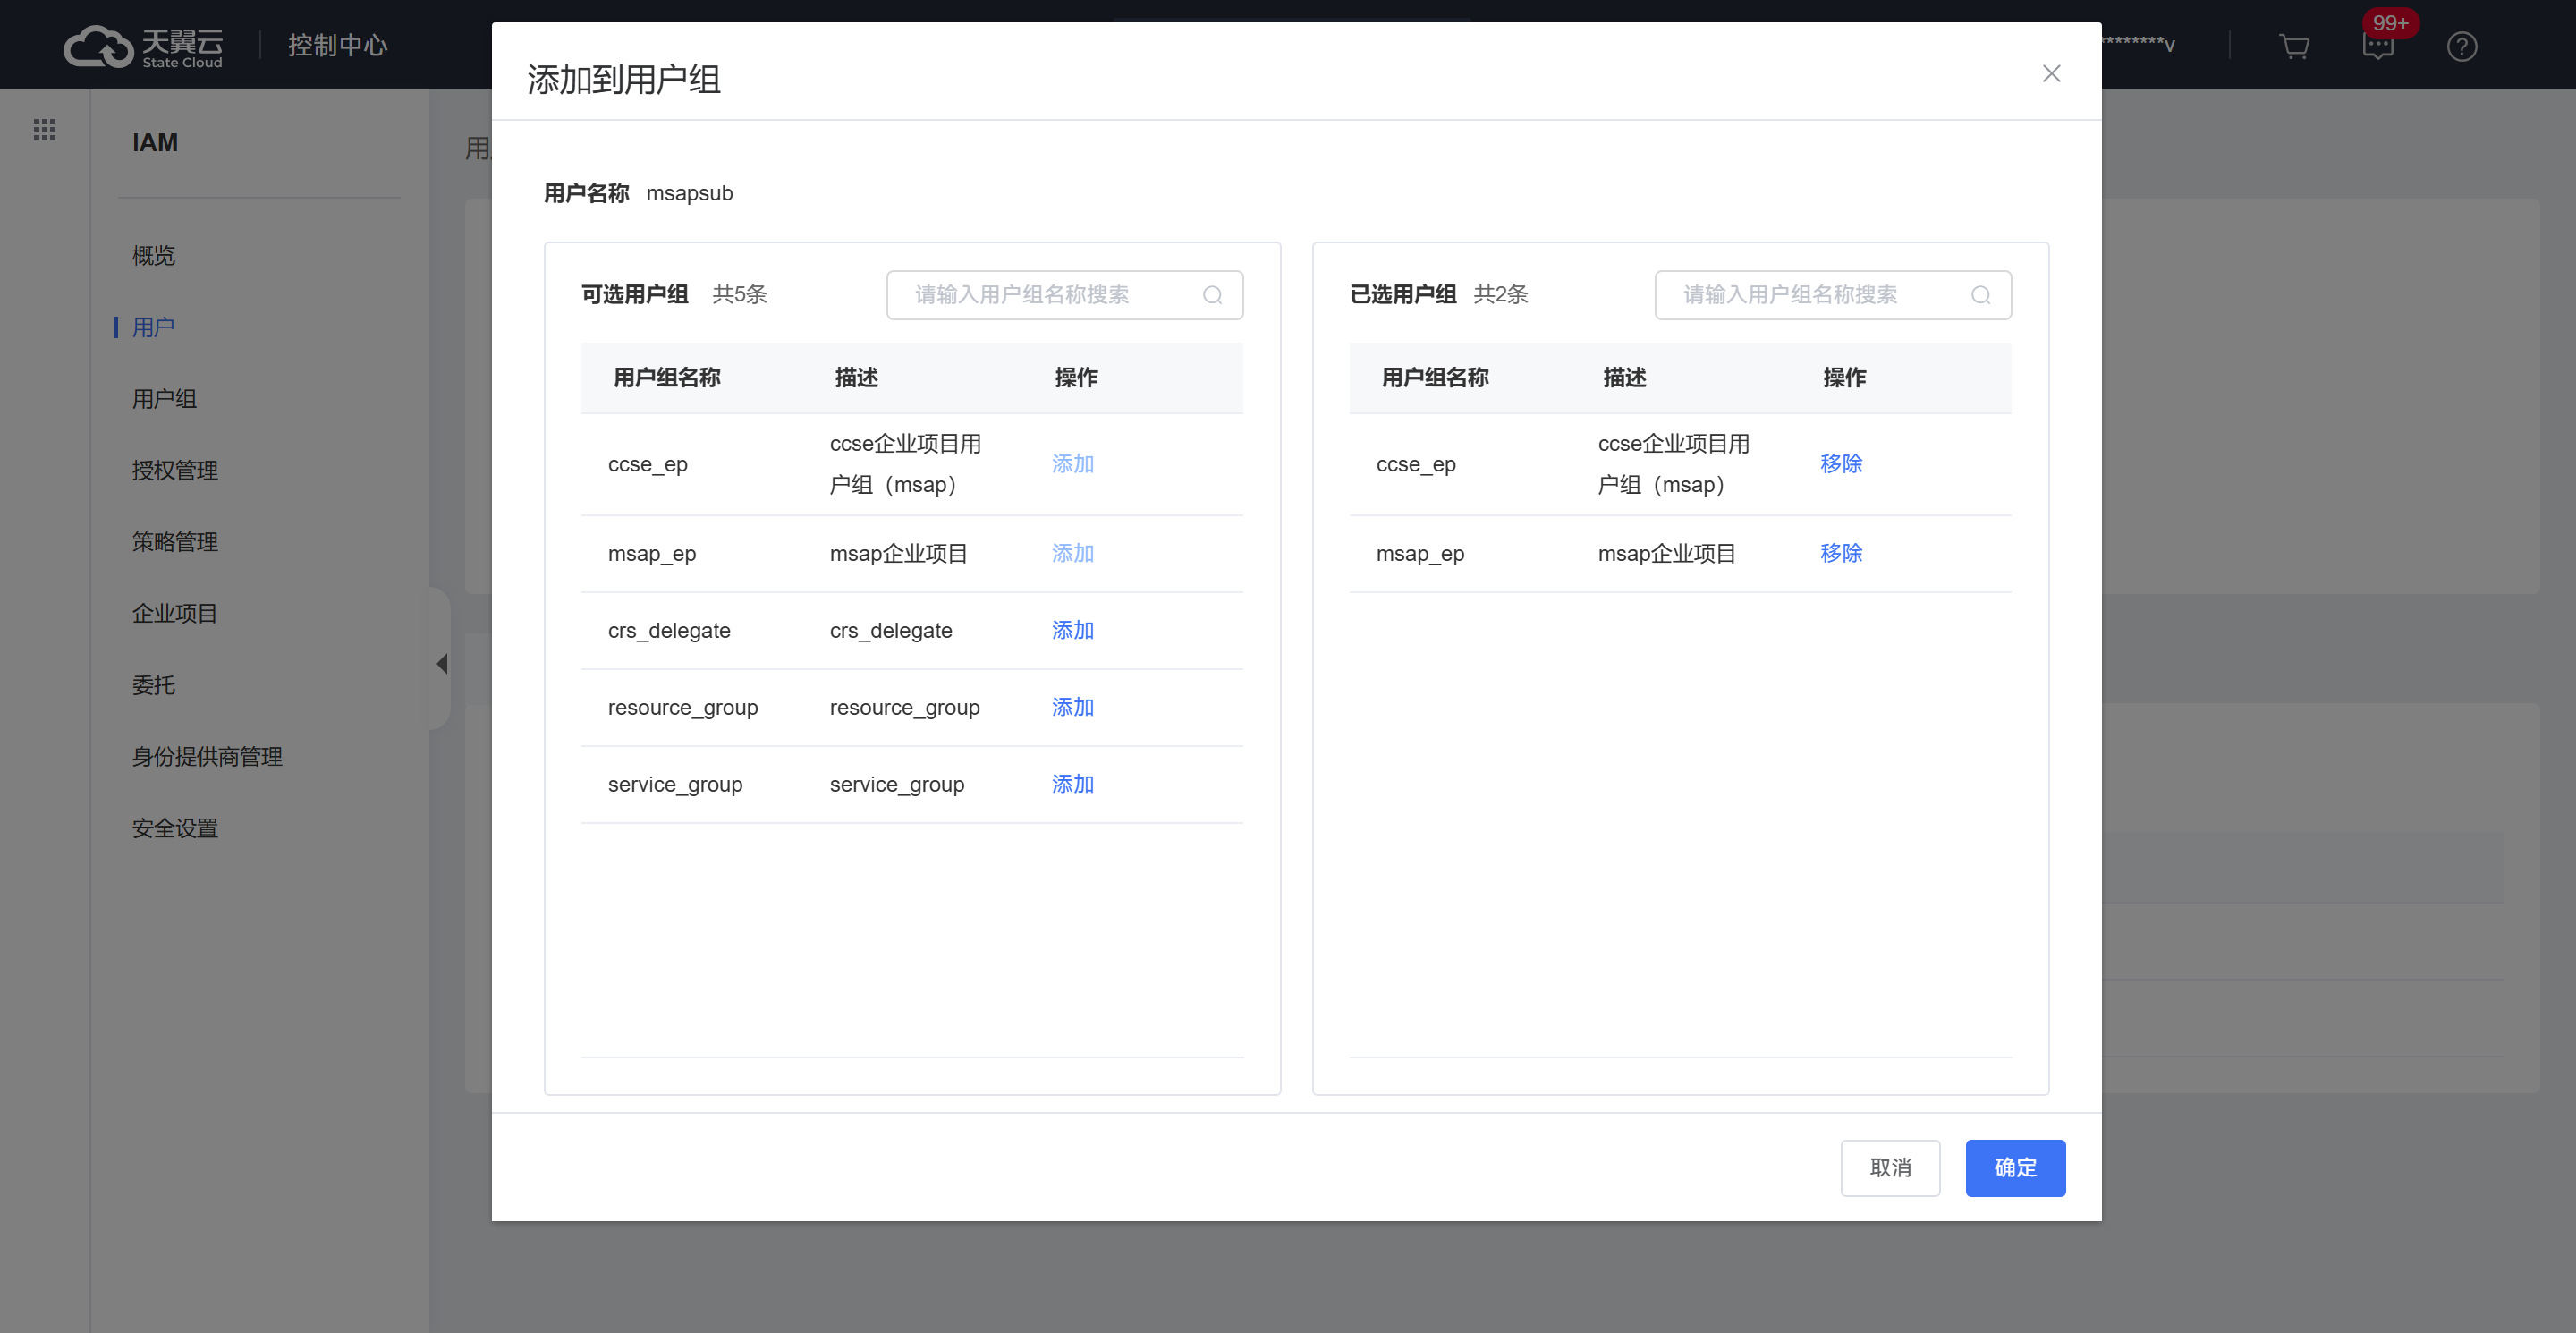2576x1333 pixels.
Task: Click the IAM sidebar heading
Action: (155, 143)
